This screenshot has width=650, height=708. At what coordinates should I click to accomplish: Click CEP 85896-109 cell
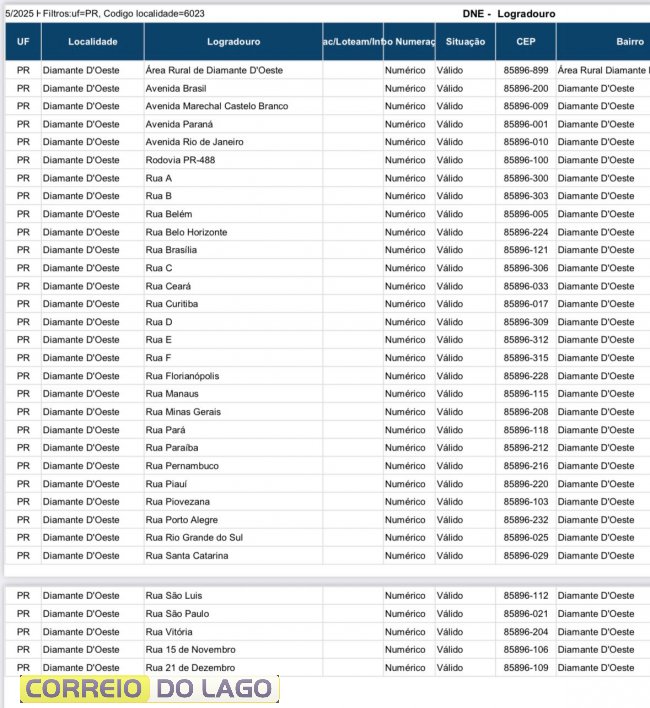pyautogui.click(x=525, y=668)
